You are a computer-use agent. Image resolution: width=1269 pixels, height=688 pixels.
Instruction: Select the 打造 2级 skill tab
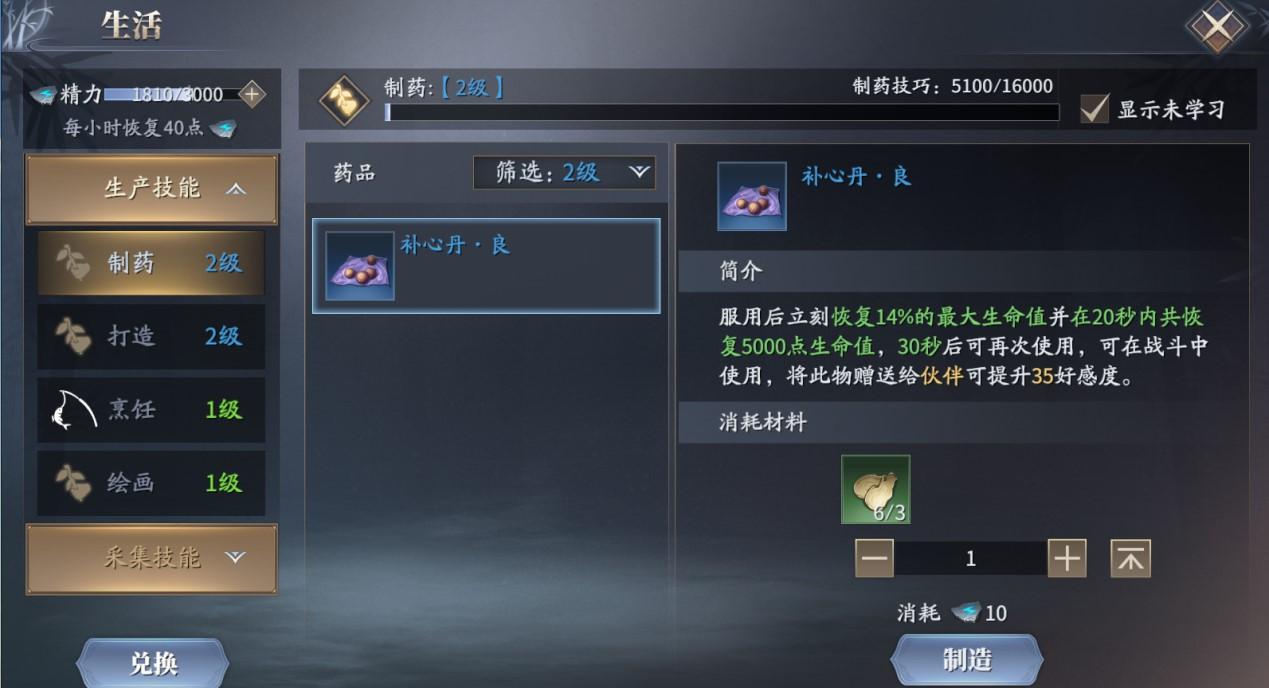(151, 336)
